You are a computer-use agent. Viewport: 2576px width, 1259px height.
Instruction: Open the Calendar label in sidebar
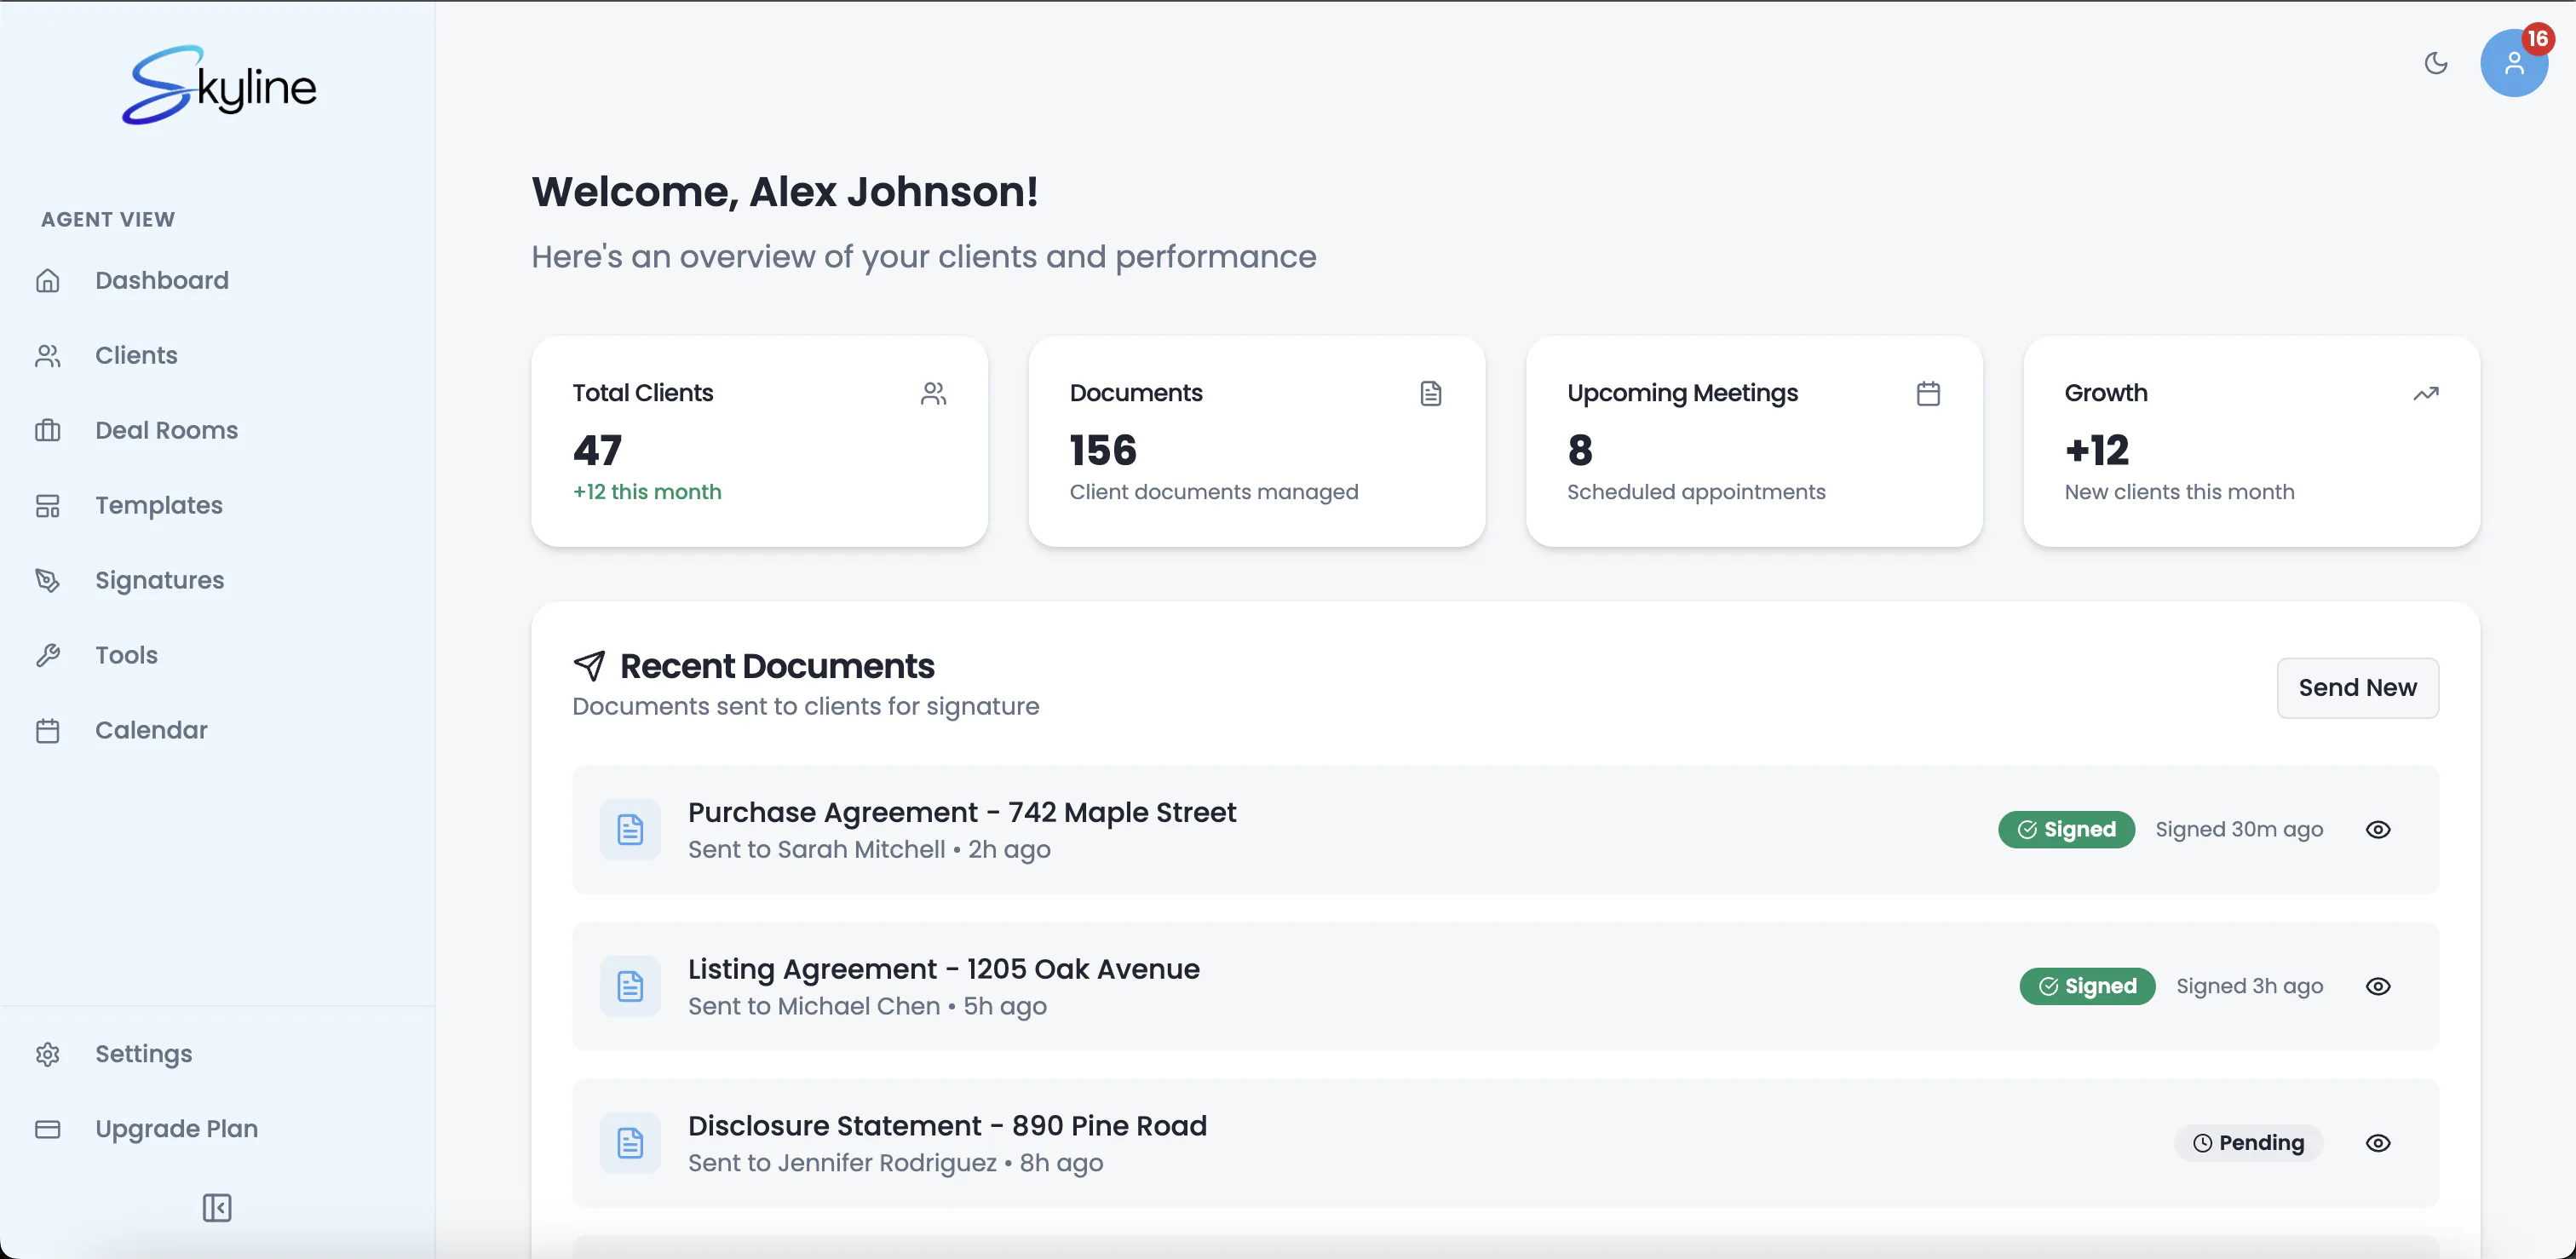[x=151, y=731]
